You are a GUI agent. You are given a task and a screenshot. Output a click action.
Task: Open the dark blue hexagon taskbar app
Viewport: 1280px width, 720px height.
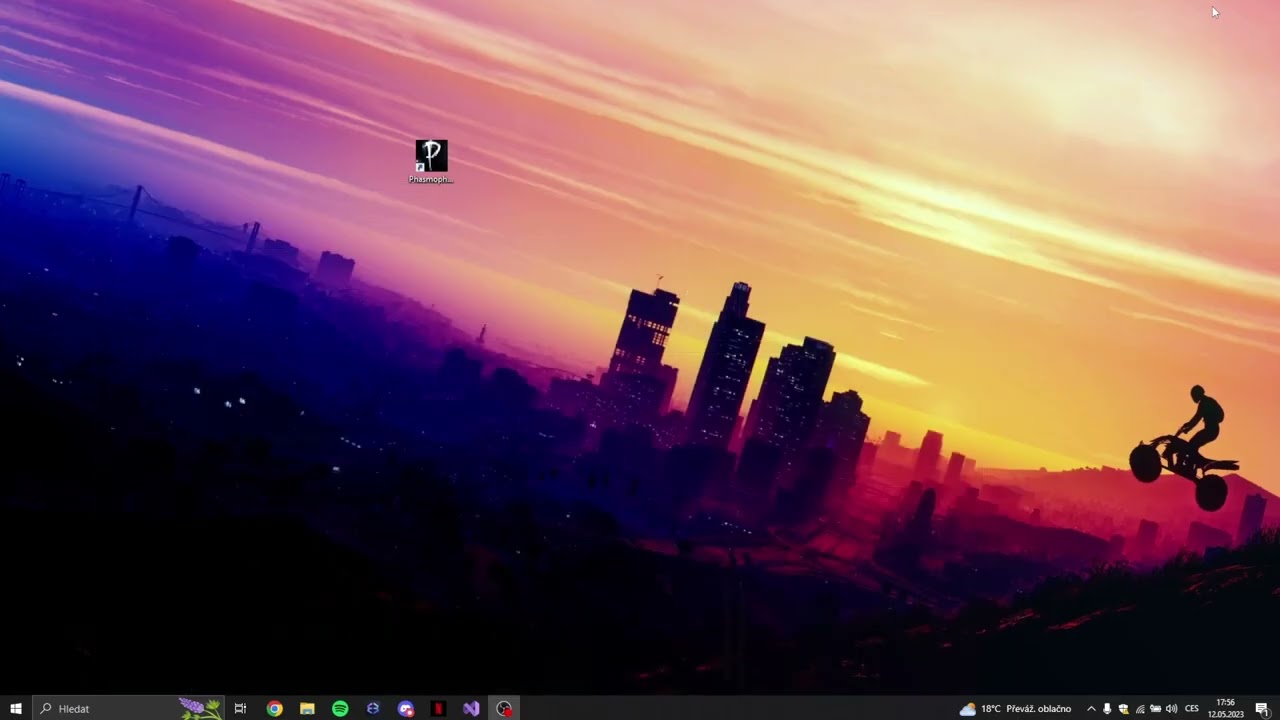point(373,708)
